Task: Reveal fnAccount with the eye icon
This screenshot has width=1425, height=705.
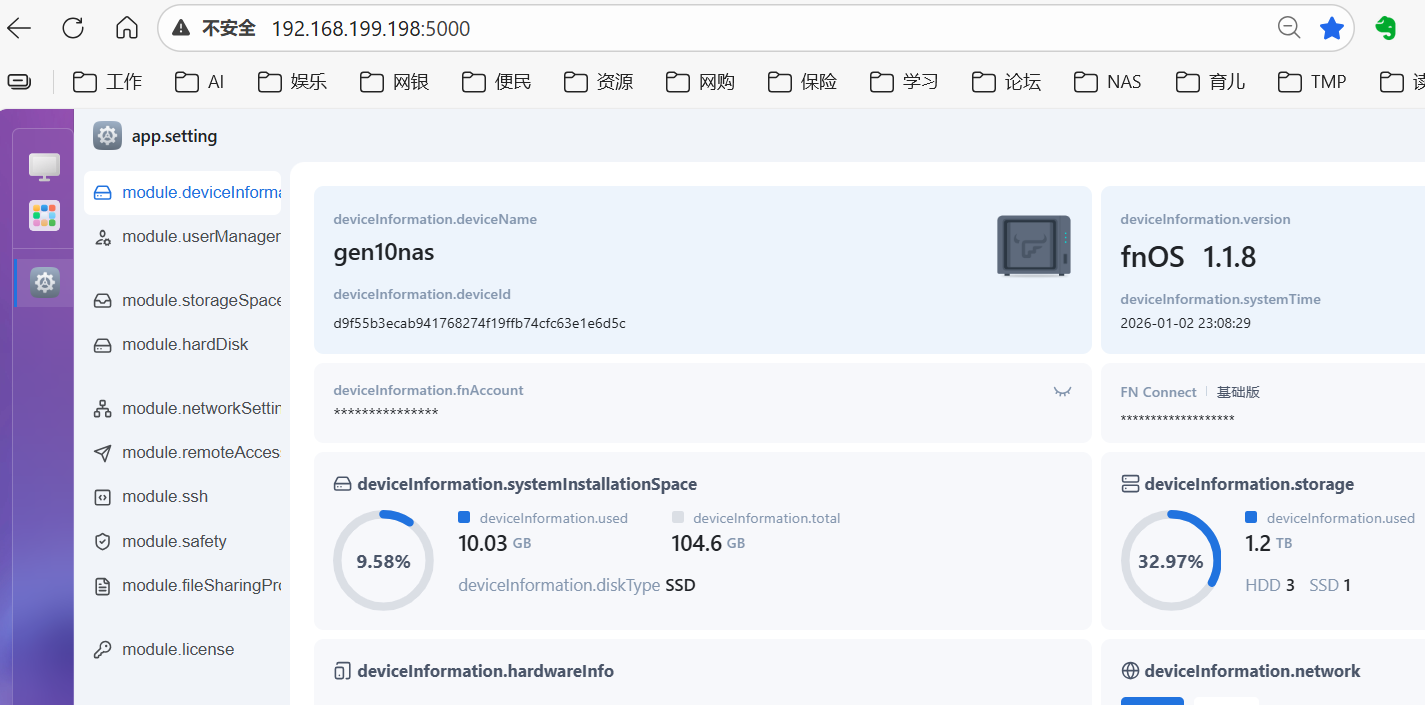Action: point(1062,392)
